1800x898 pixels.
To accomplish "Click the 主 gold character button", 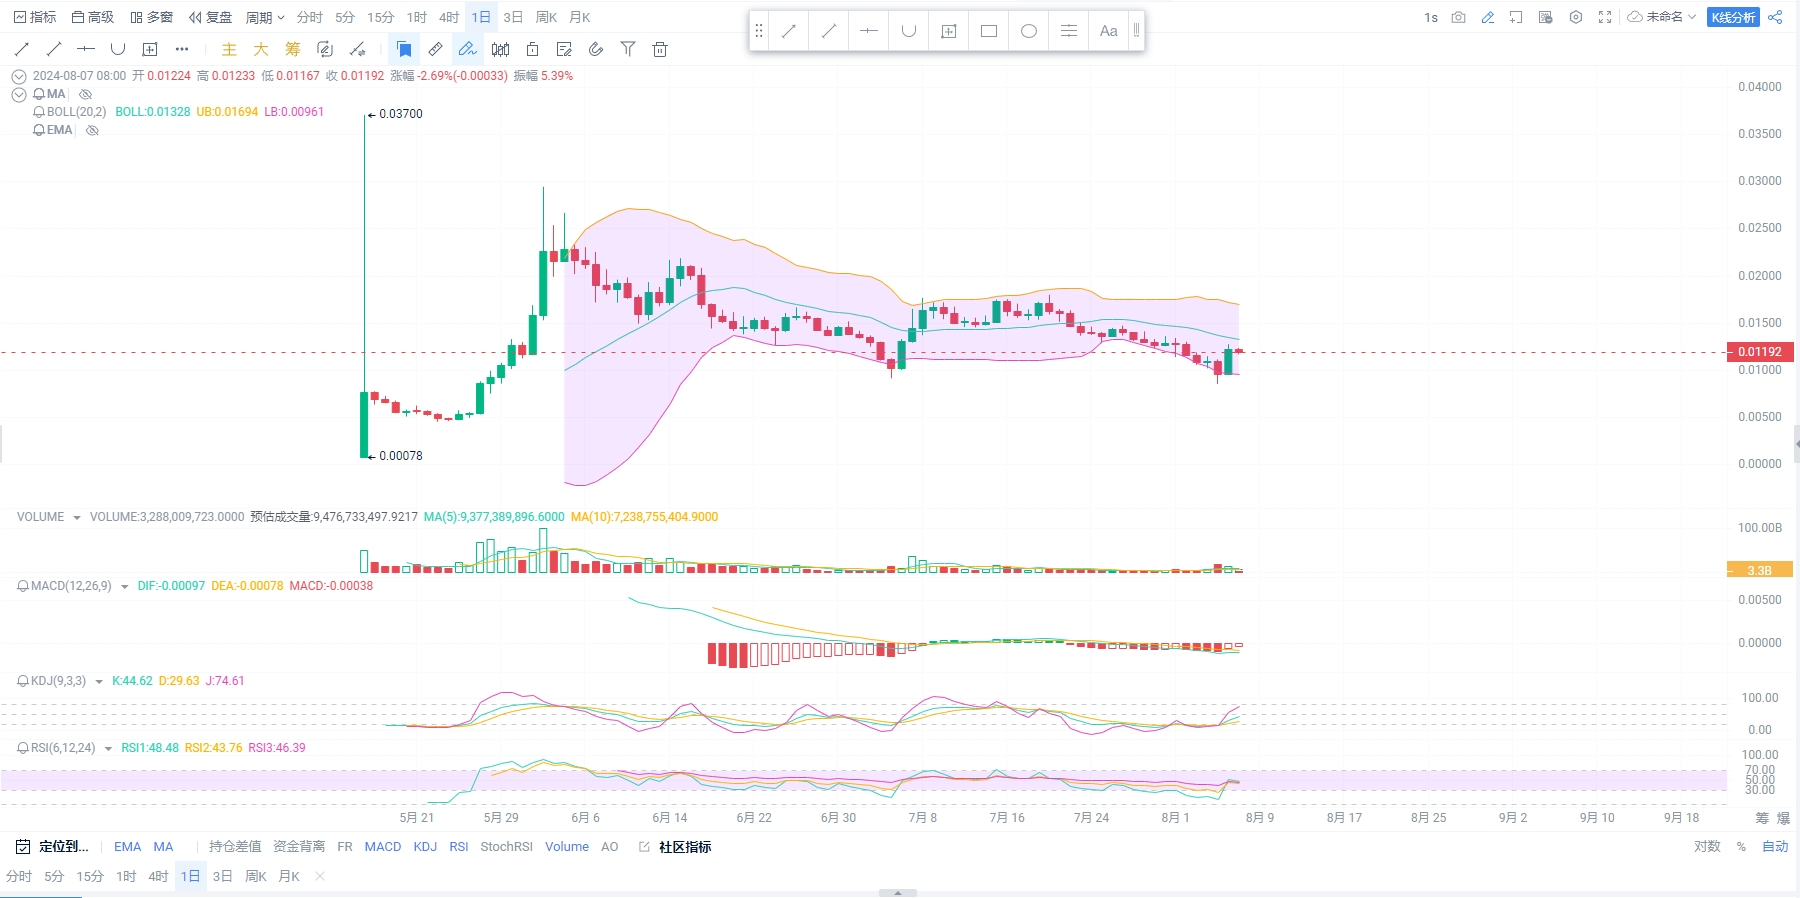I will [229, 49].
